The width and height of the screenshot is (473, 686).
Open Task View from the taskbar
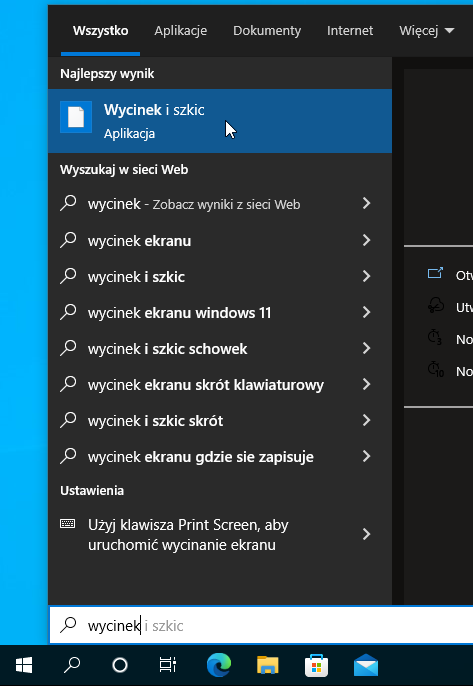[x=168, y=666]
